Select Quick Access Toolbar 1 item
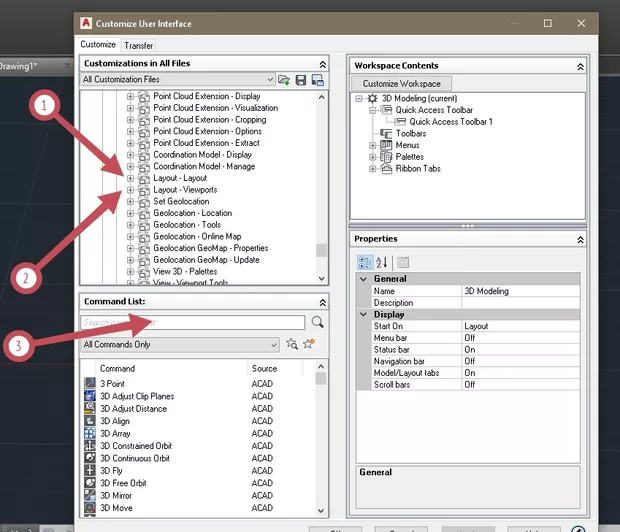The height and width of the screenshot is (532, 620). [451, 121]
